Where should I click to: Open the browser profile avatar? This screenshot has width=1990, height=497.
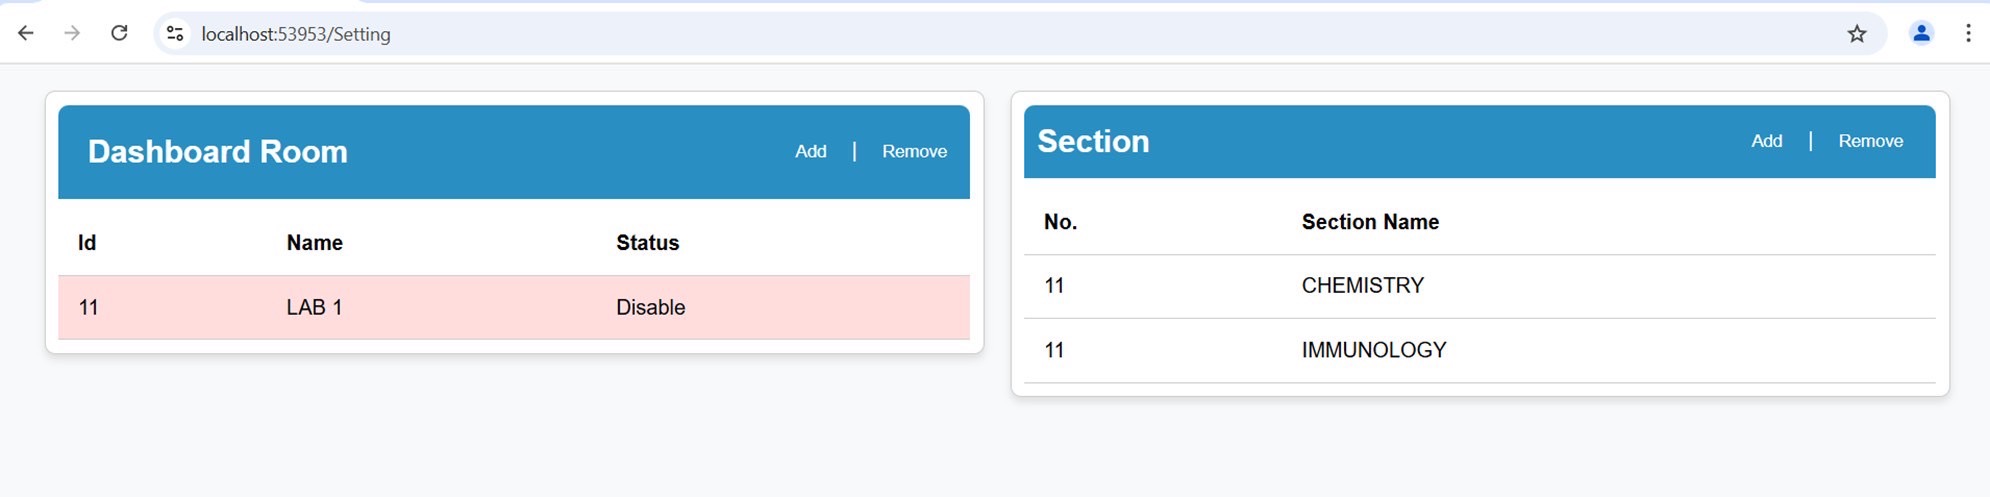point(1921,33)
